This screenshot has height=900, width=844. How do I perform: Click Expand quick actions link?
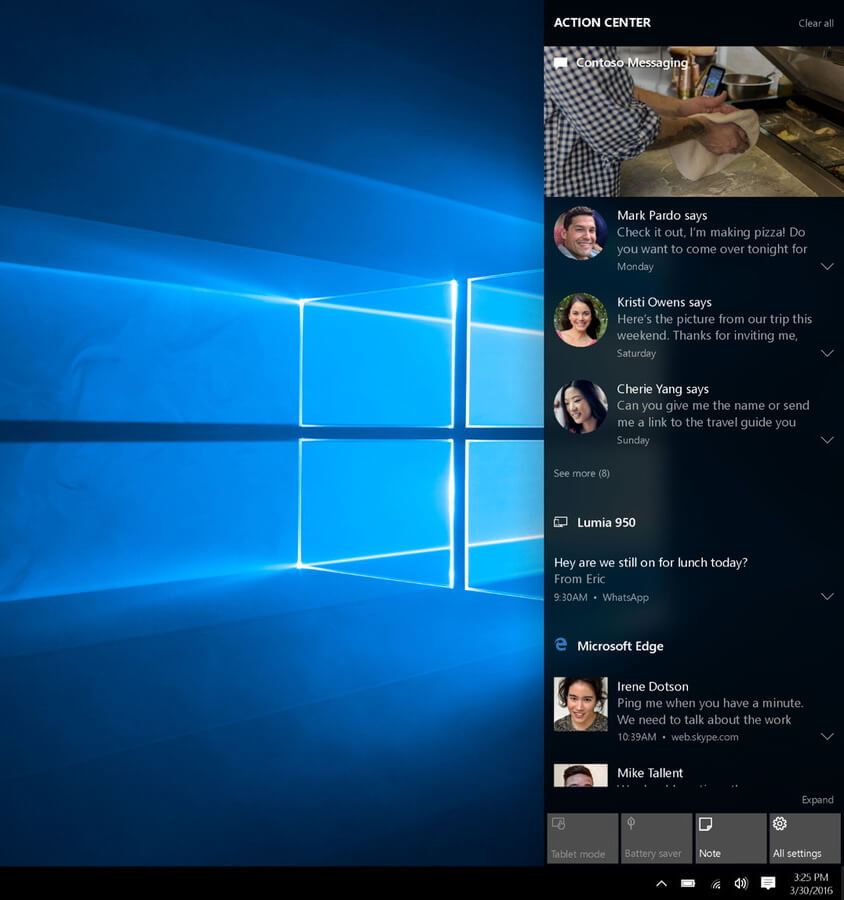pos(818,800)
